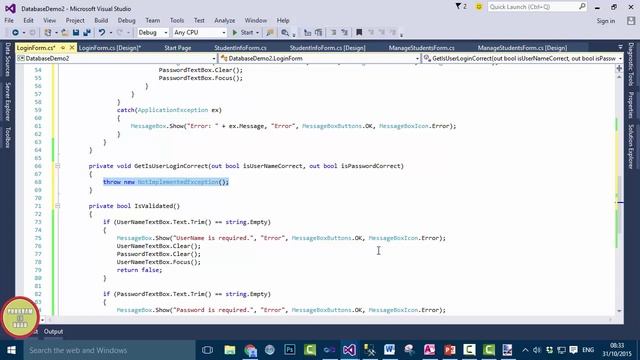Open Photoshop from the taskbar
640x360 pixels.
click(290, 350)
